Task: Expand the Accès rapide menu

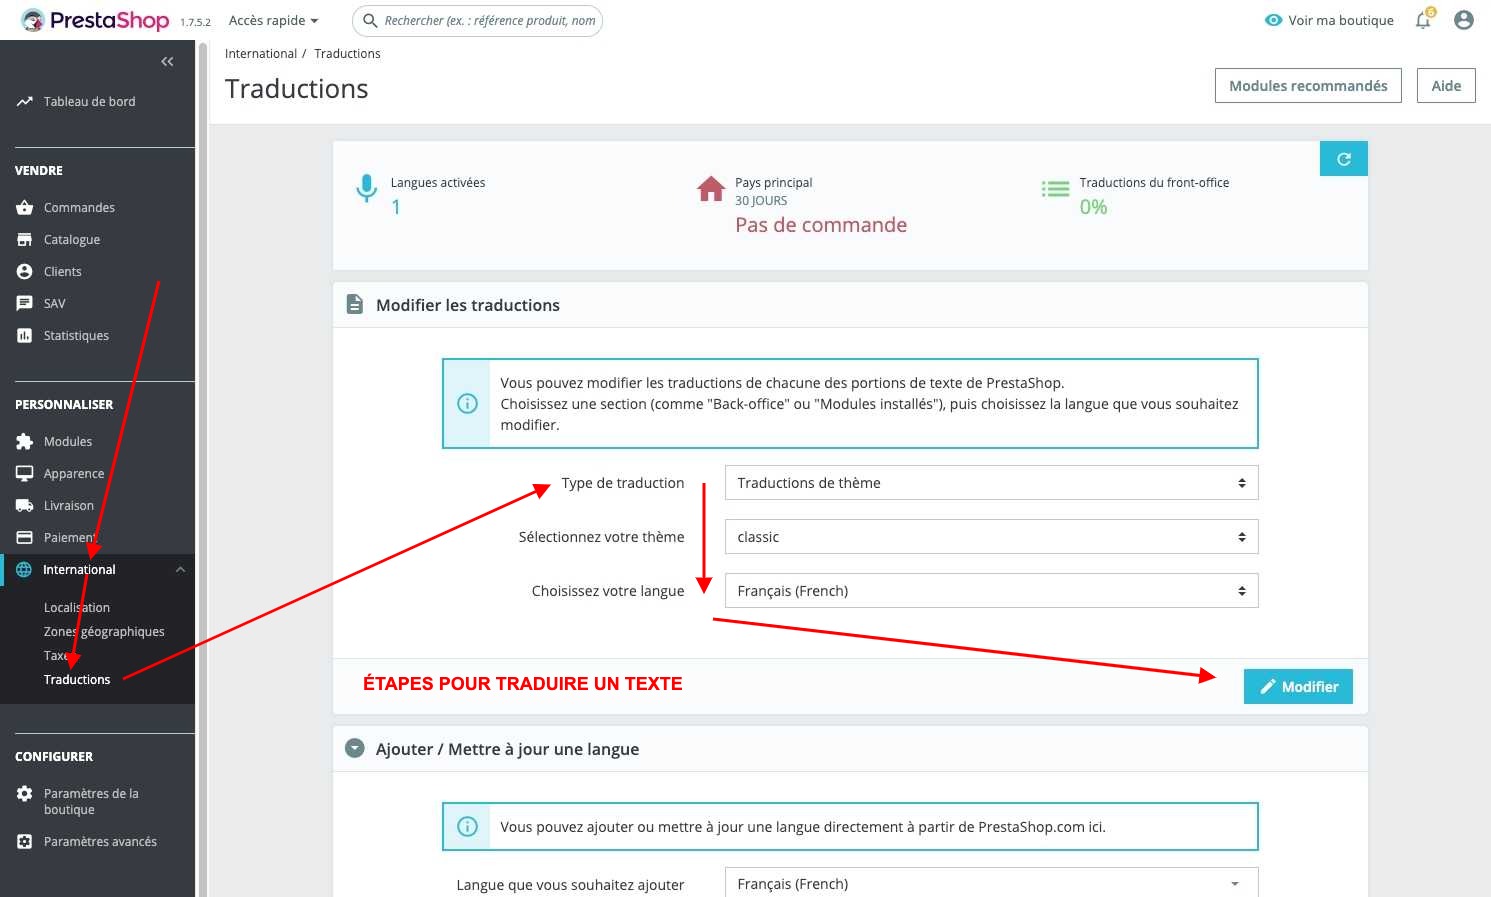Action: coord(273,21)
